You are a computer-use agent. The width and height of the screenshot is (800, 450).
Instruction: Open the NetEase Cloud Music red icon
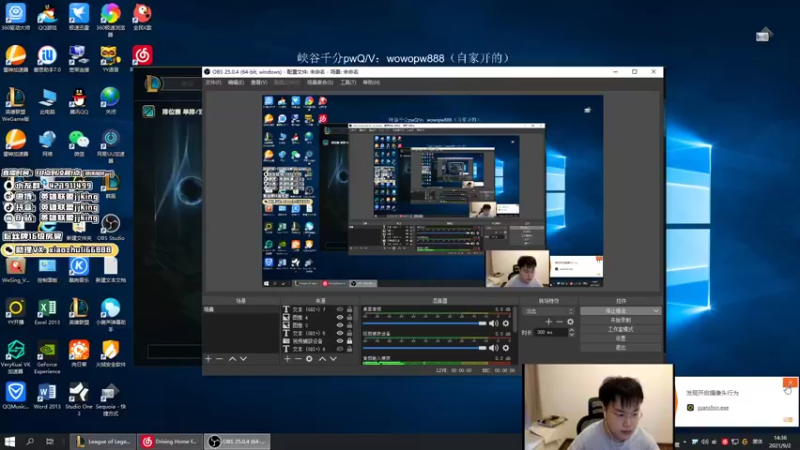coord(142,56)
